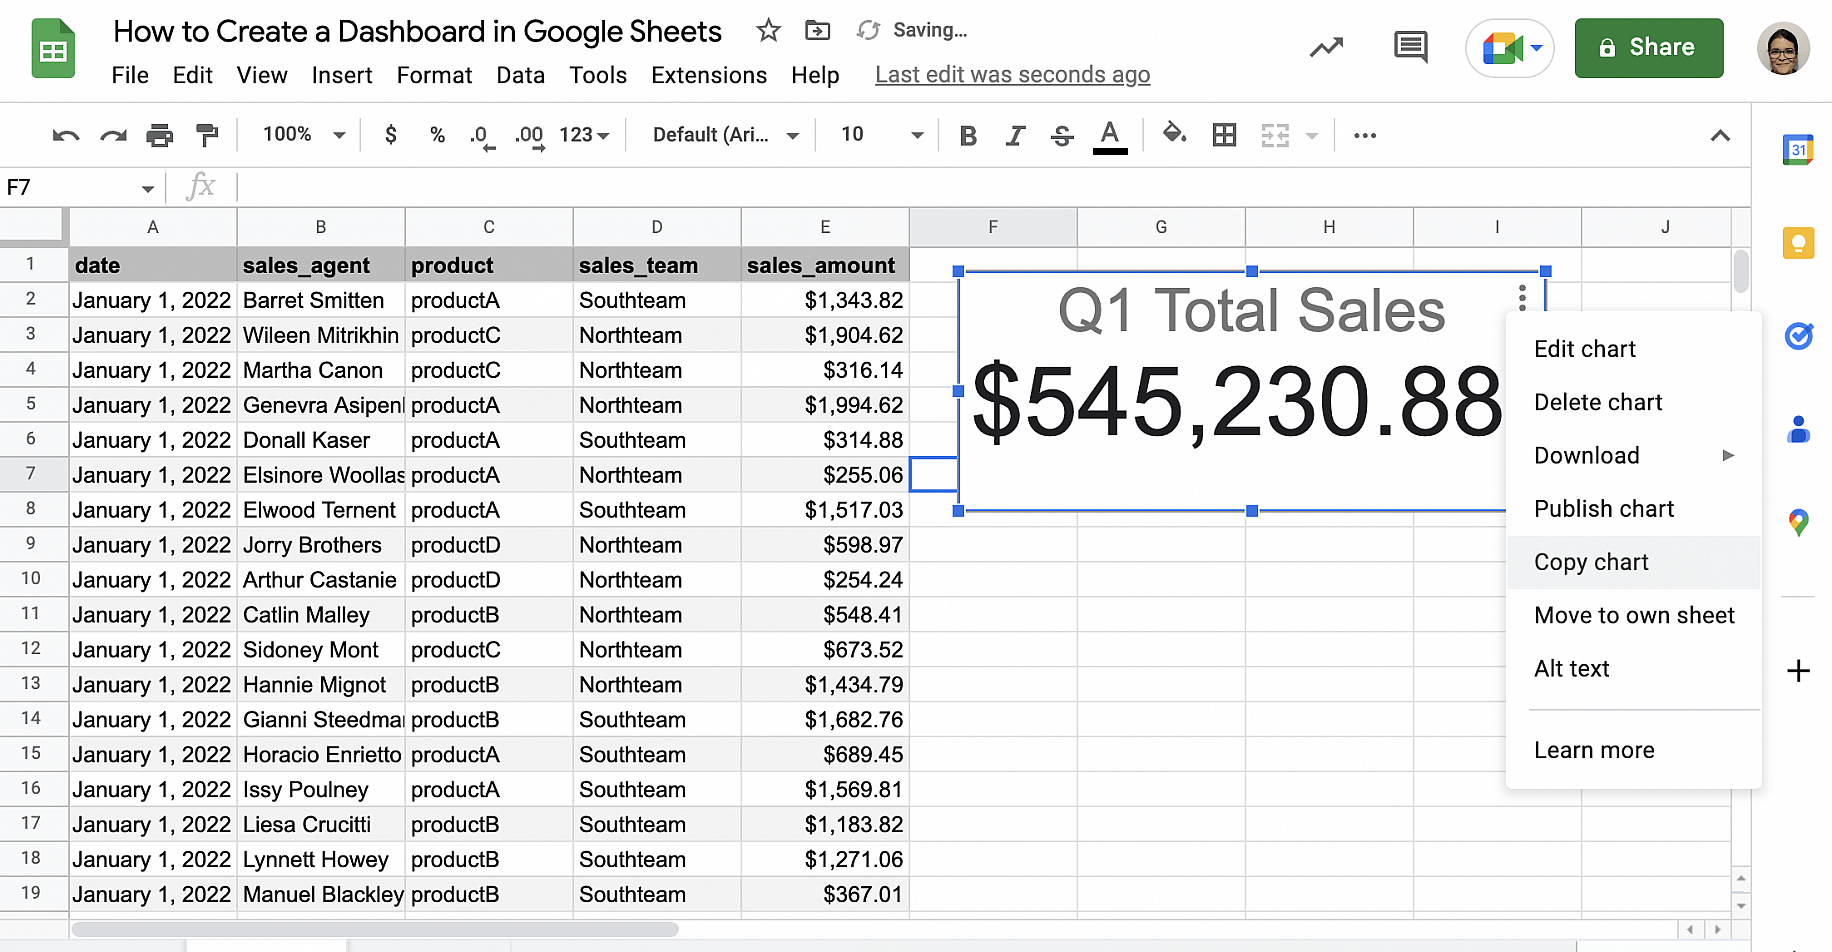
Task: Open Google Keep from the side panel
Action: tap(1798, 243)
